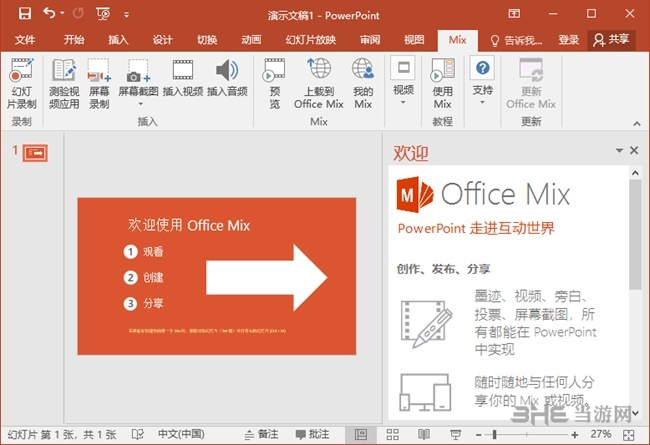Click the 观看 item on slide
The height and width of the screenshot is (445, 650).
coord(153,251)
